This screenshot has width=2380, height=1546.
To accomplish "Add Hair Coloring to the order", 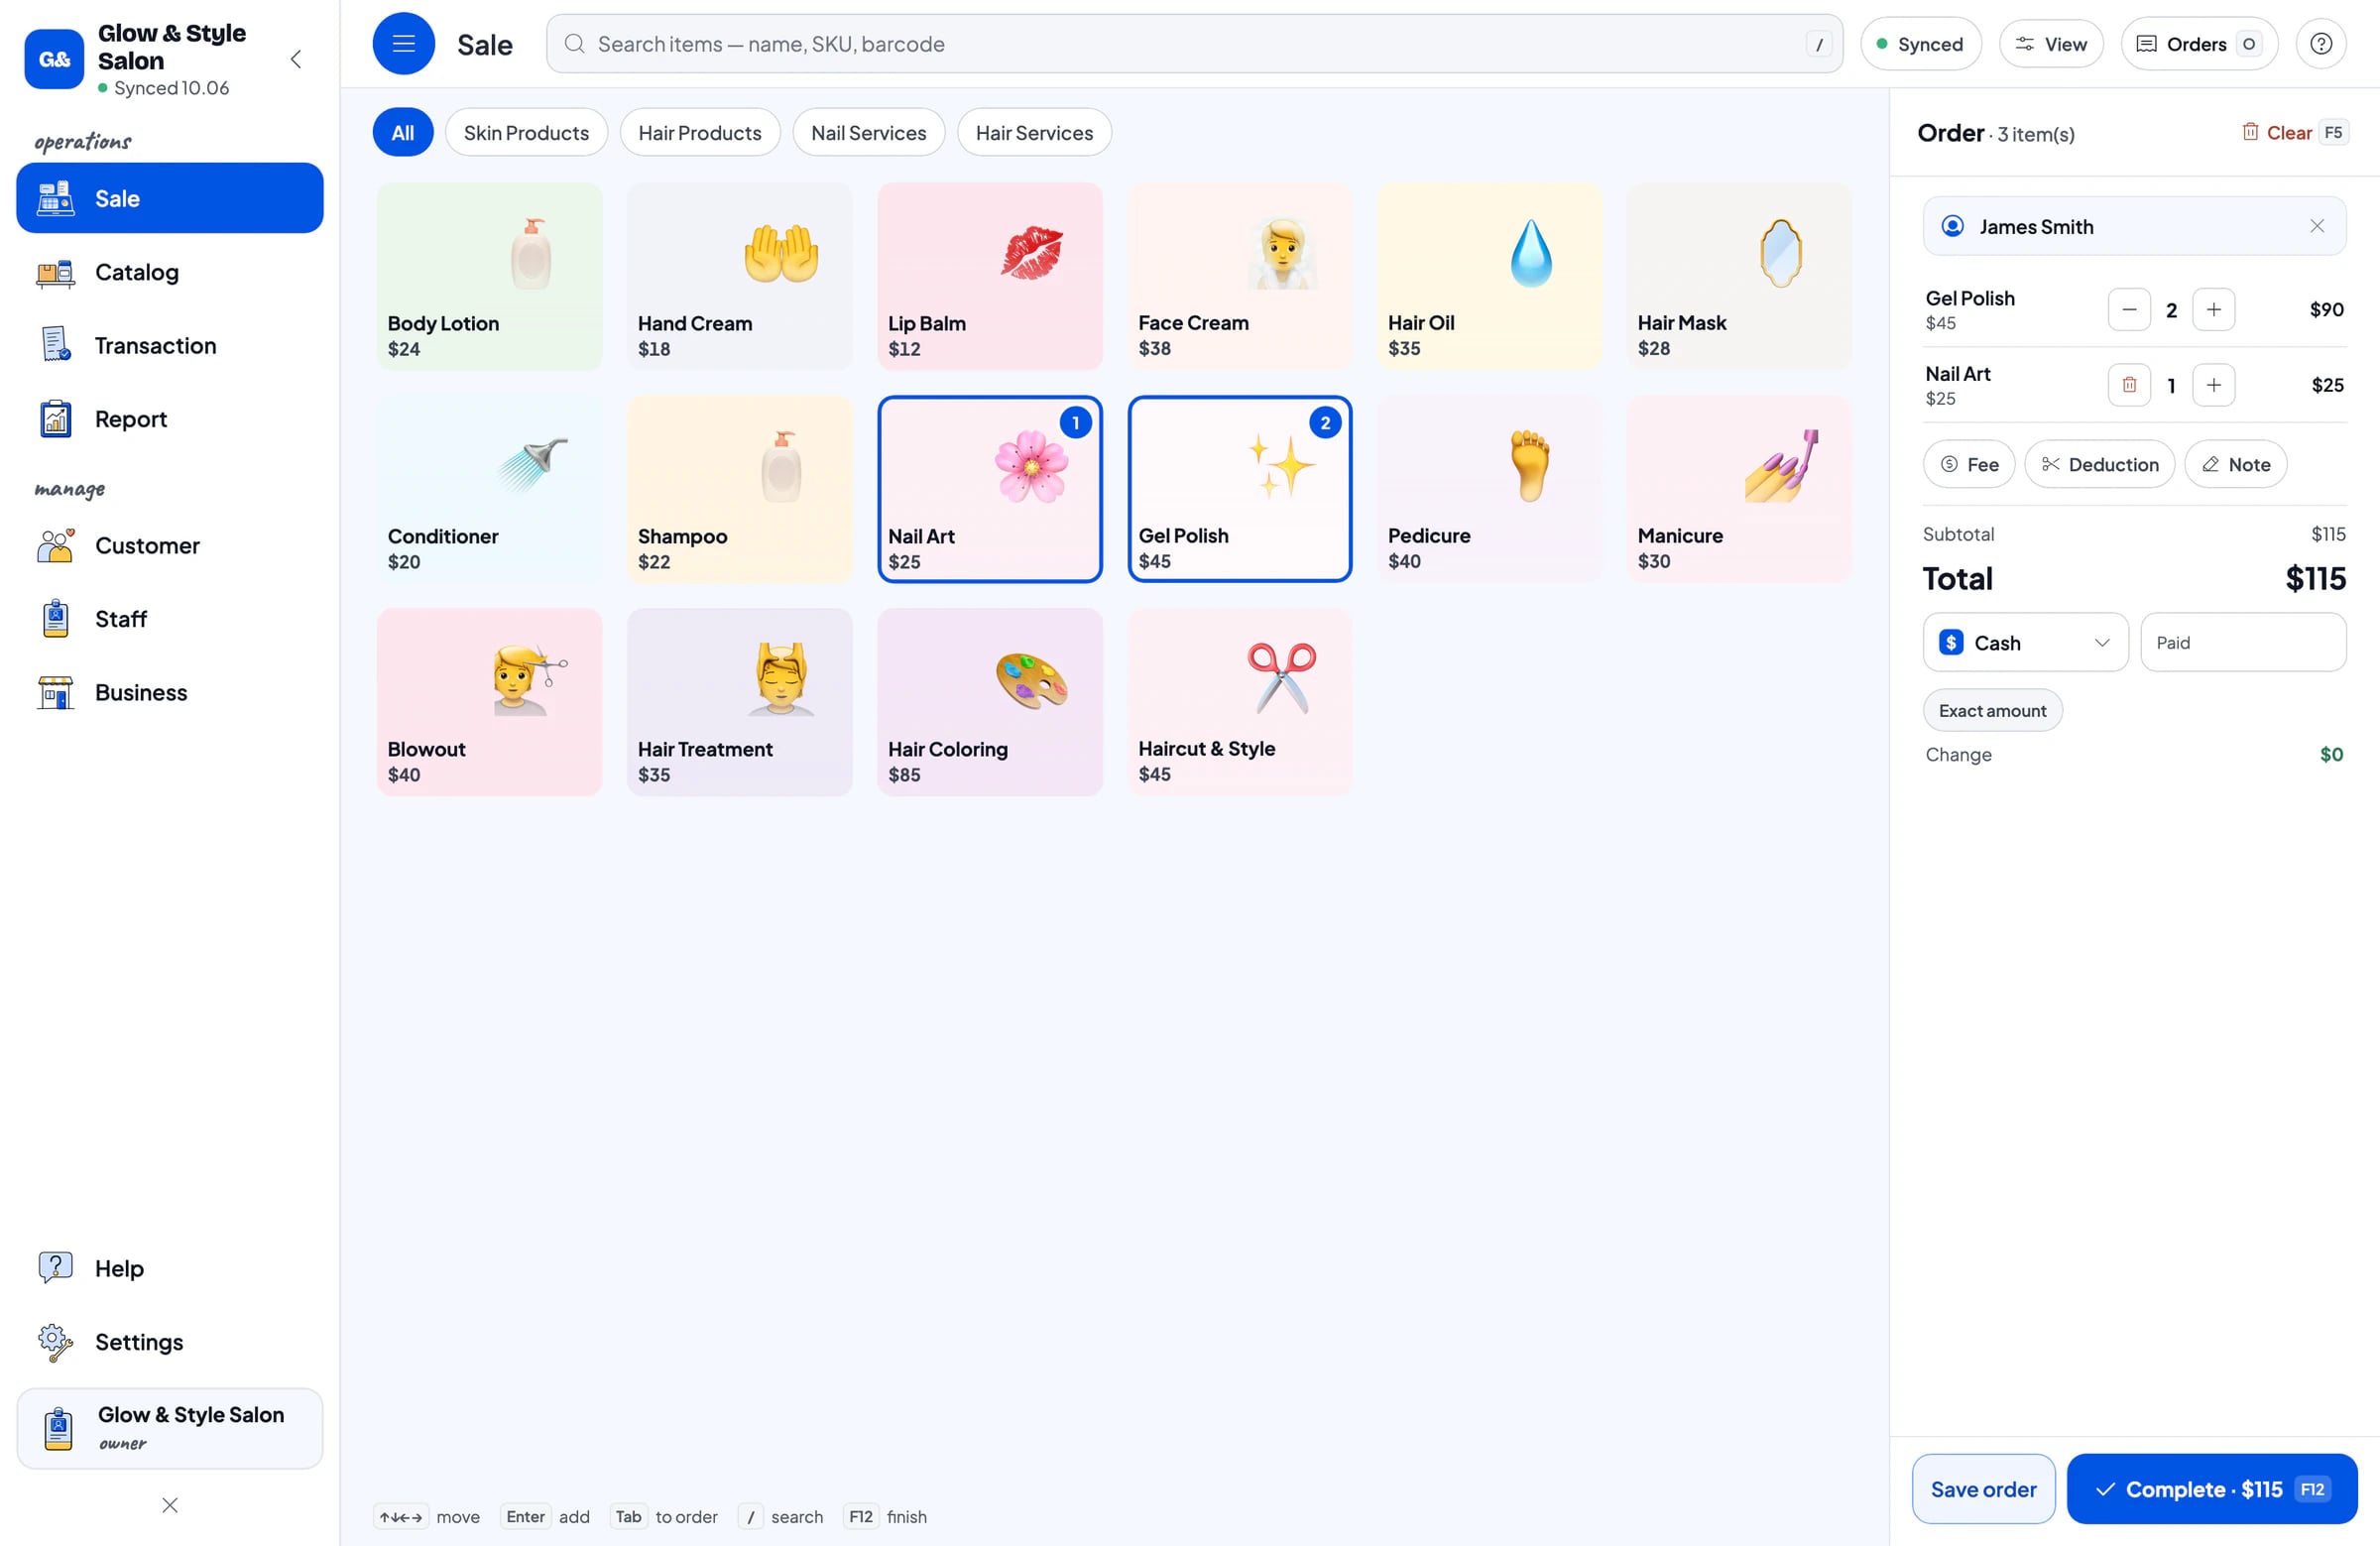I will (x=989, y=702).
